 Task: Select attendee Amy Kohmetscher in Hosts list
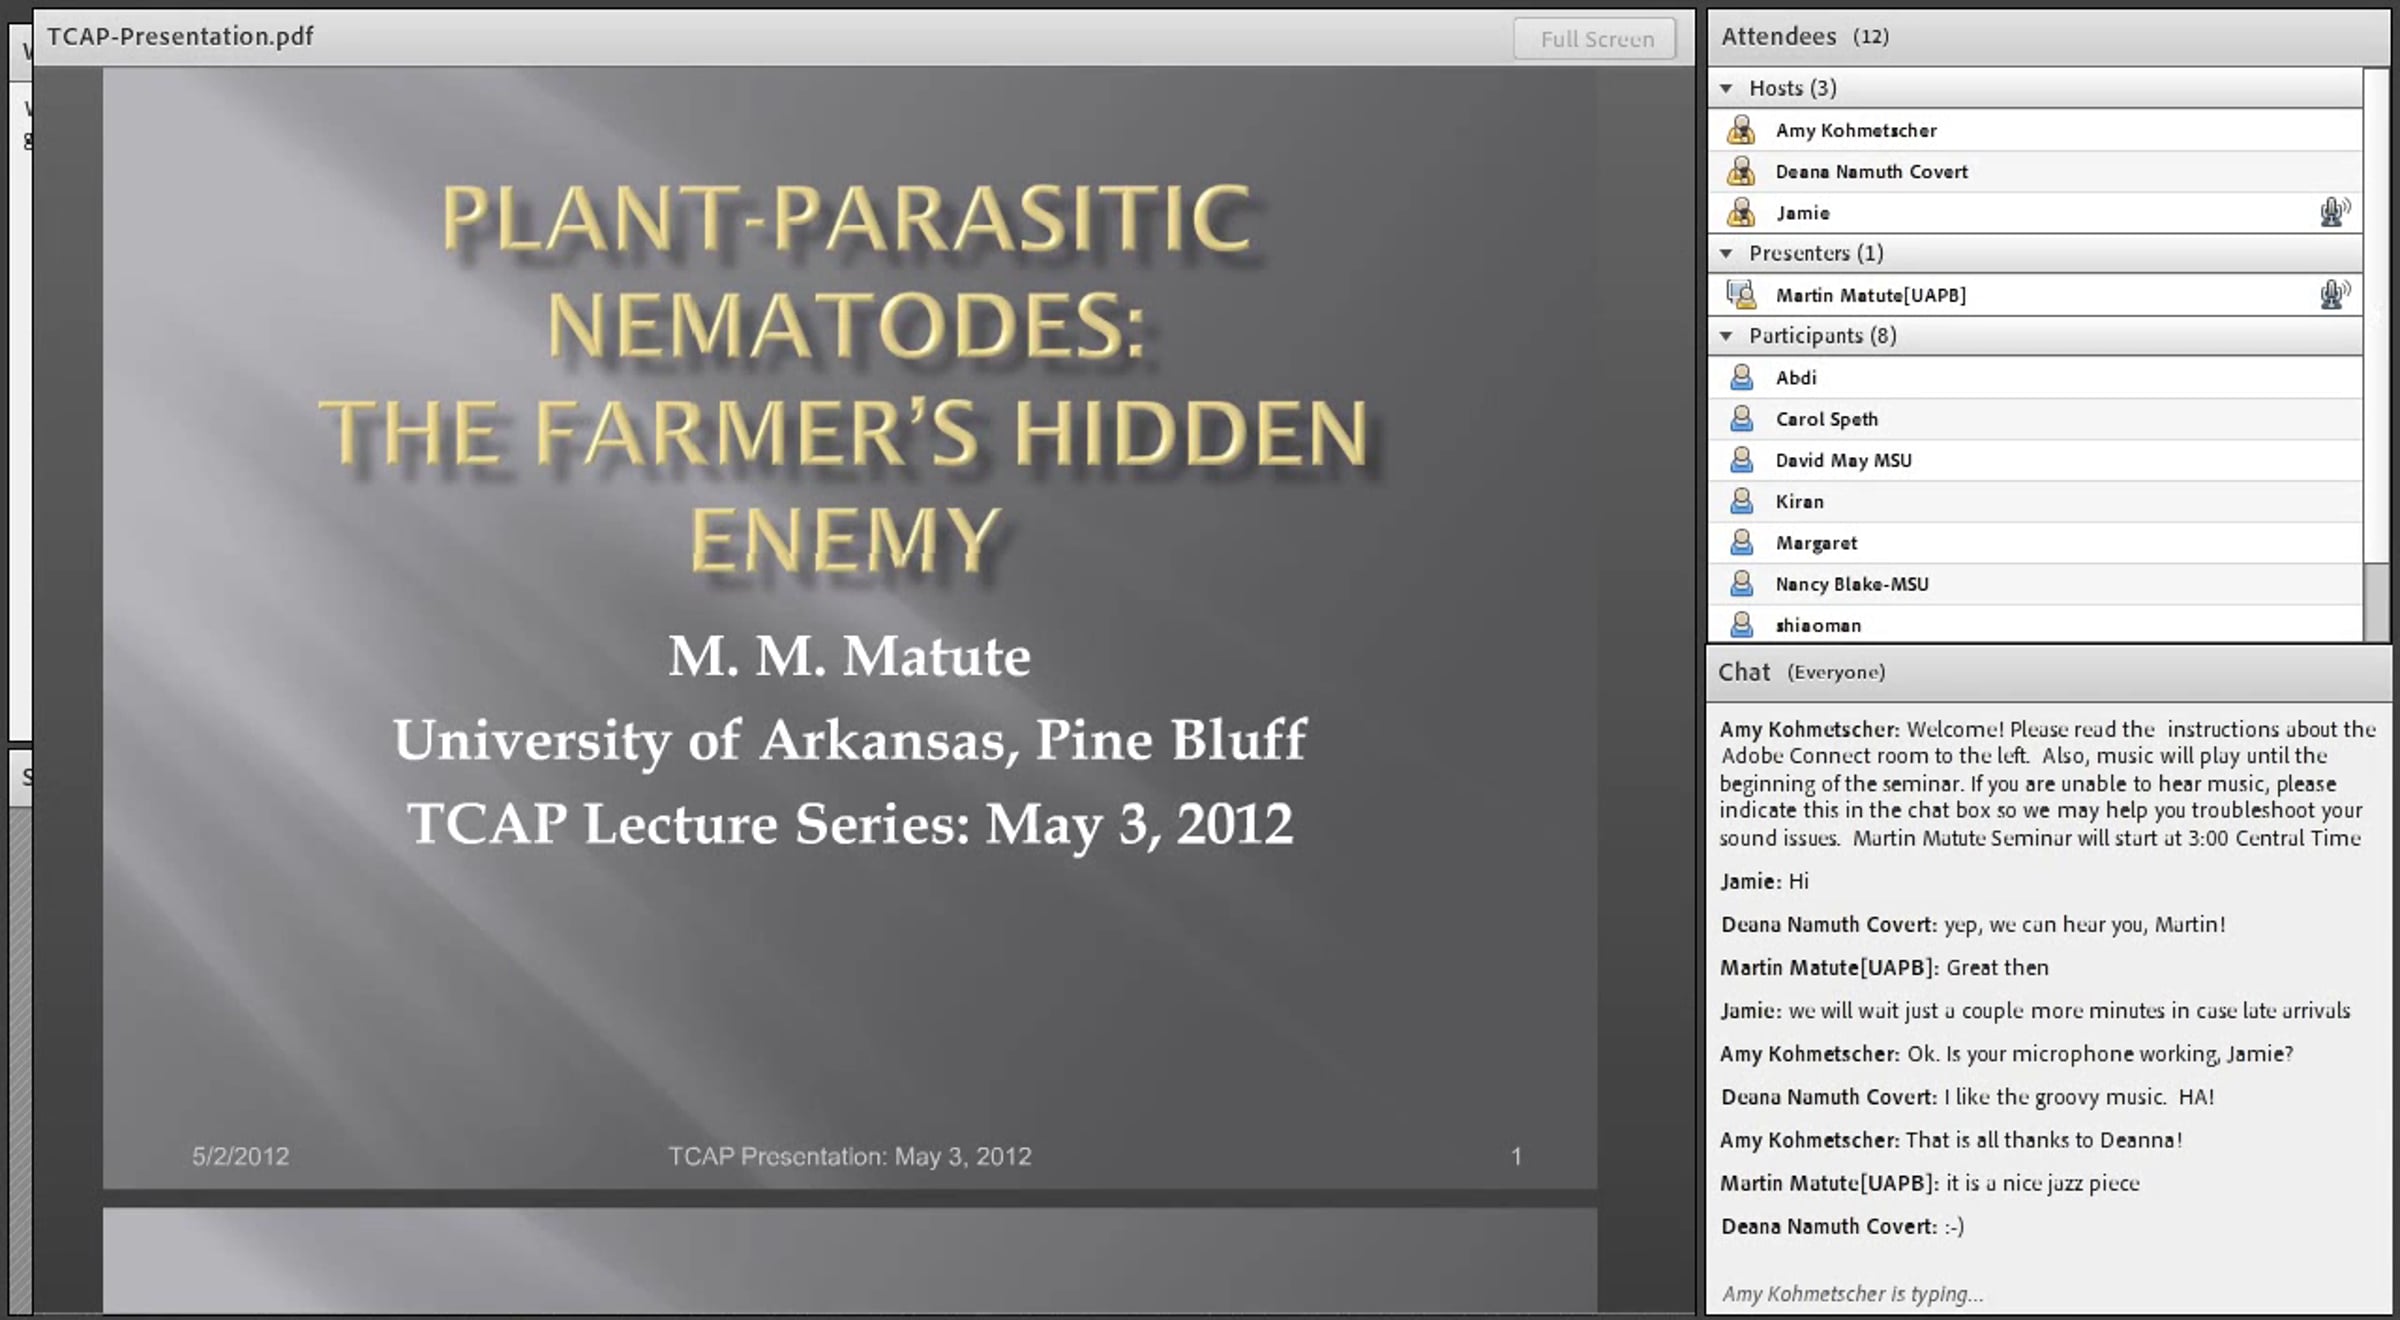coord(1856,130)
